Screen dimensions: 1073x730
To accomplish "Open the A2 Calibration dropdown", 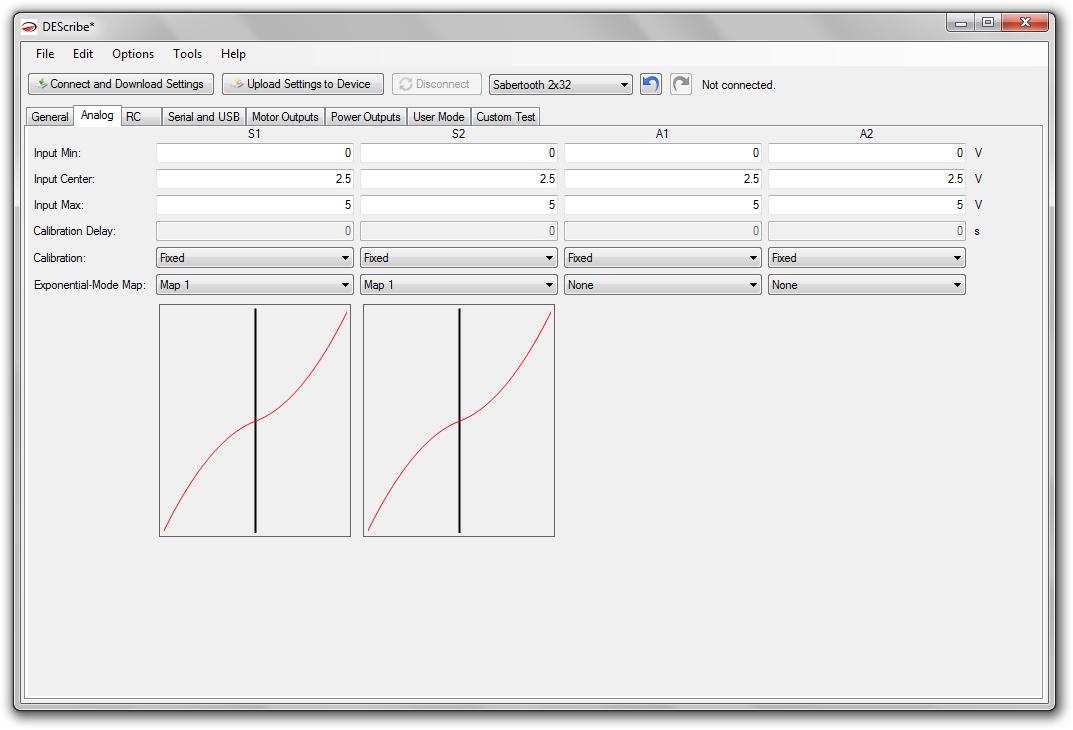I will pos(867,258).
